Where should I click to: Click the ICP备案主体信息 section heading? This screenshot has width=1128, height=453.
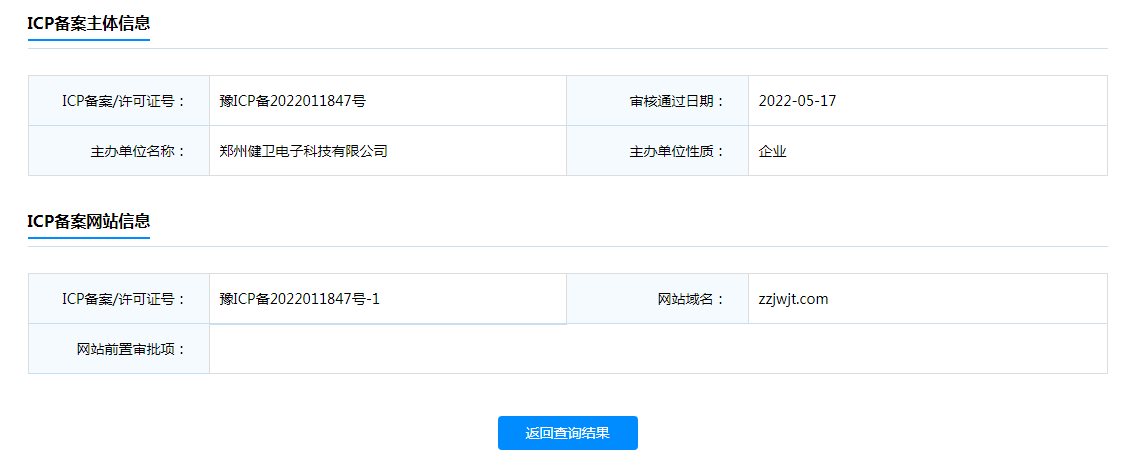pyautogui.click(x=88, y=23)
